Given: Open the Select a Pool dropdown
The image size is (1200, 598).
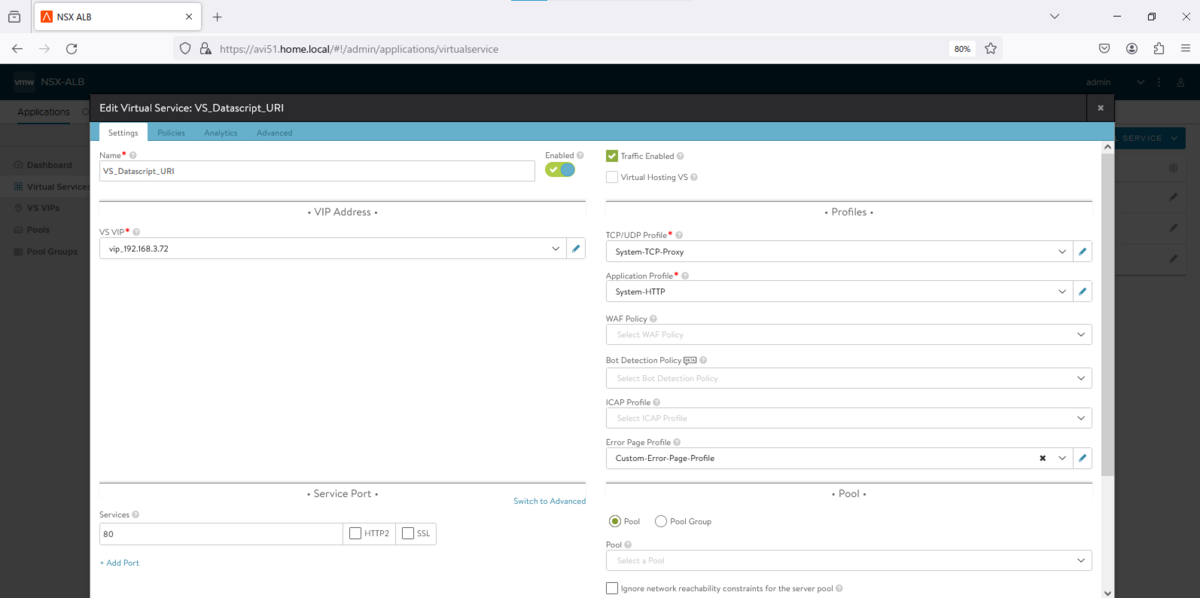Looking at the screenshot, I should (x=849, y=560).
